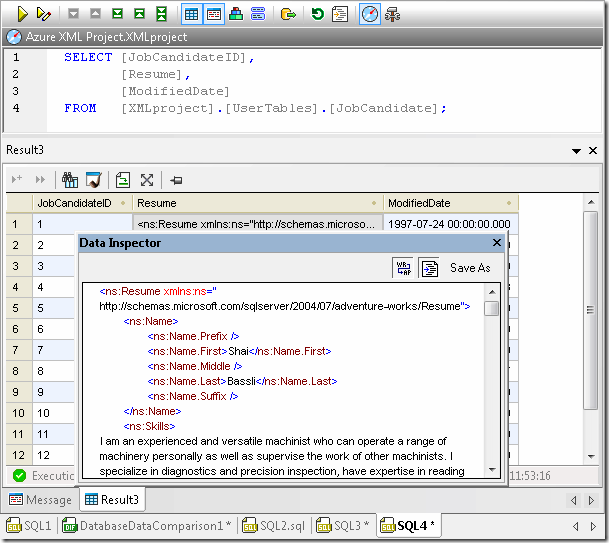This screenshot has width=609, height=543.
Task: Close the Data Inspector window
Action: (497, 243)
